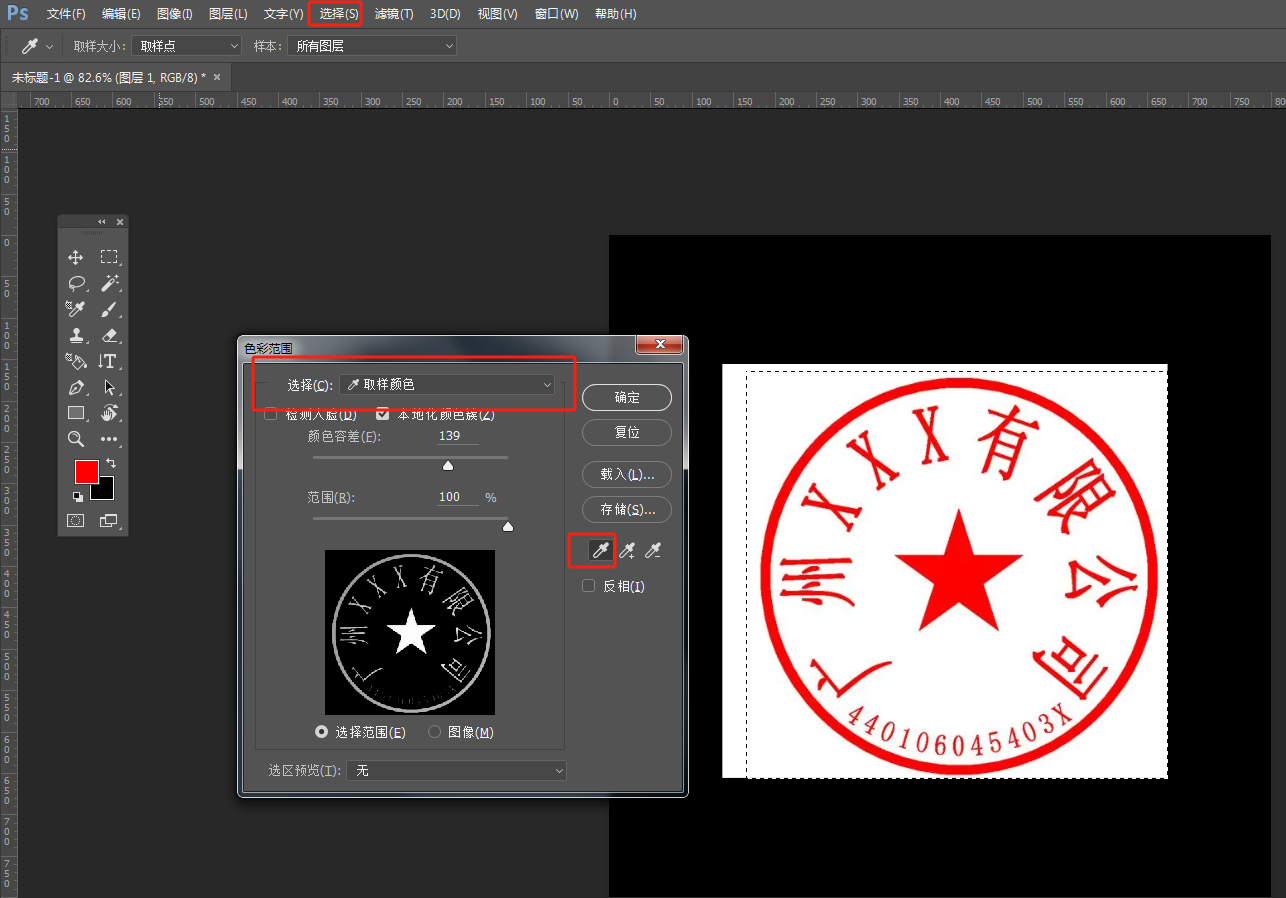
Task: Open the eyedropper tool preset picker arrow
Action: [50, 47]
